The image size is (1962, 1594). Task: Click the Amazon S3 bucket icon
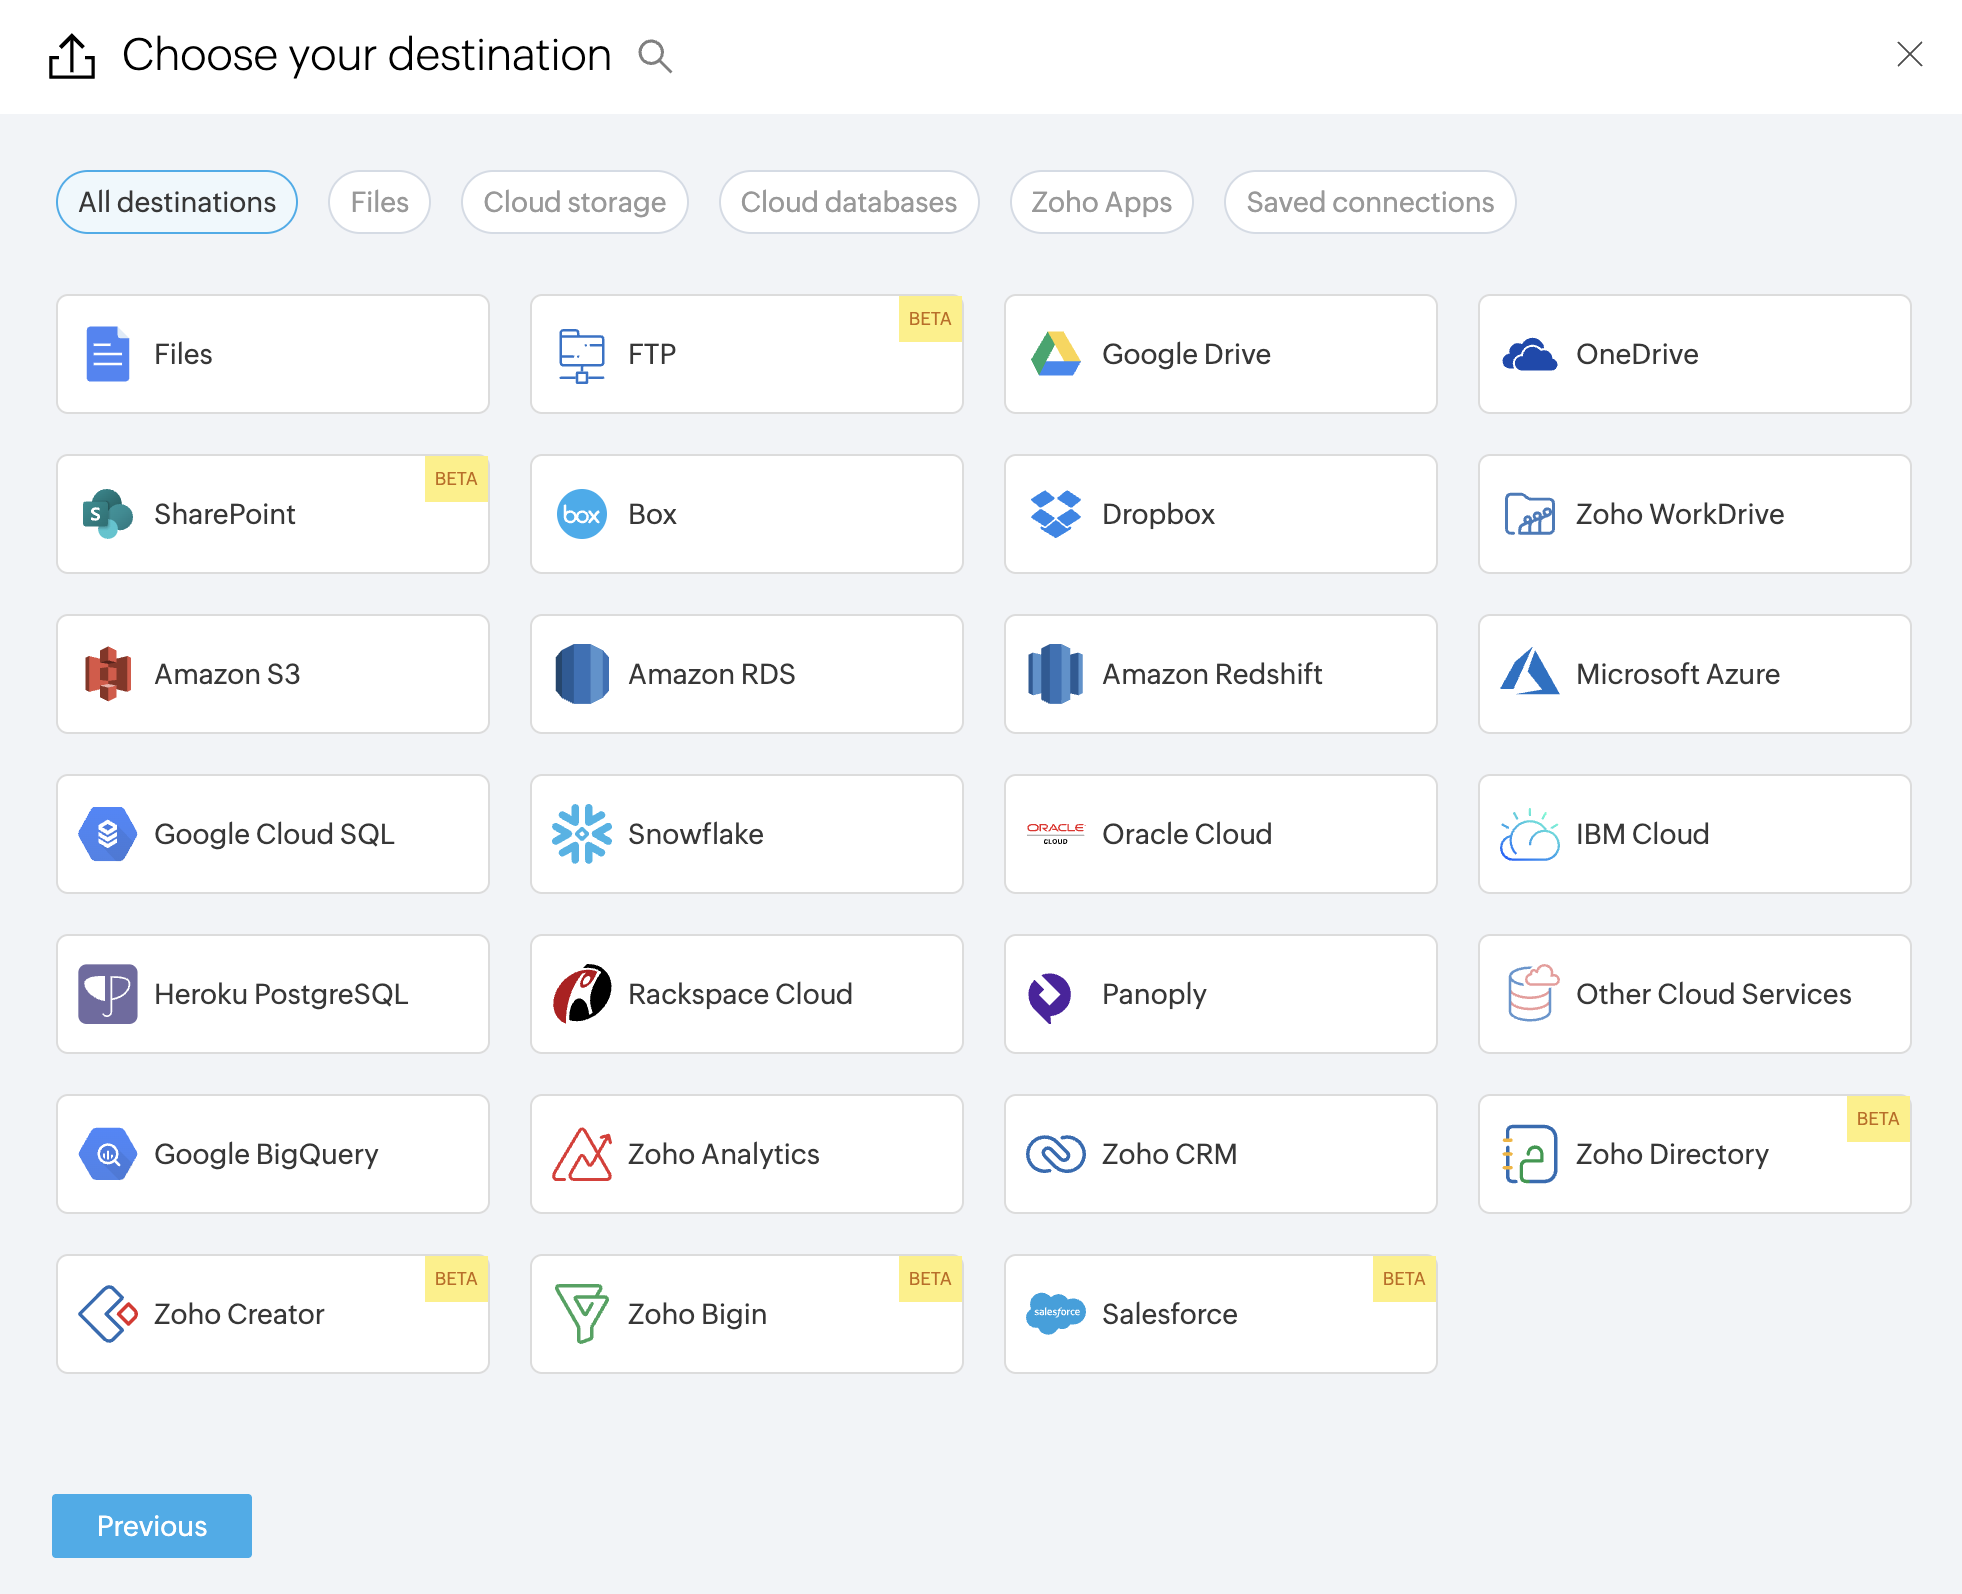click(108, 674)
